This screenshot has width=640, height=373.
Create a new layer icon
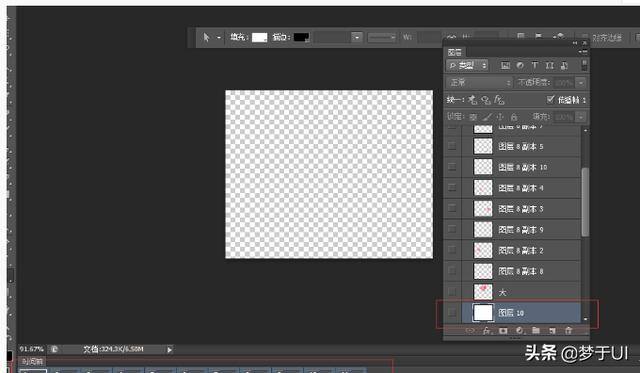point(552,331)
